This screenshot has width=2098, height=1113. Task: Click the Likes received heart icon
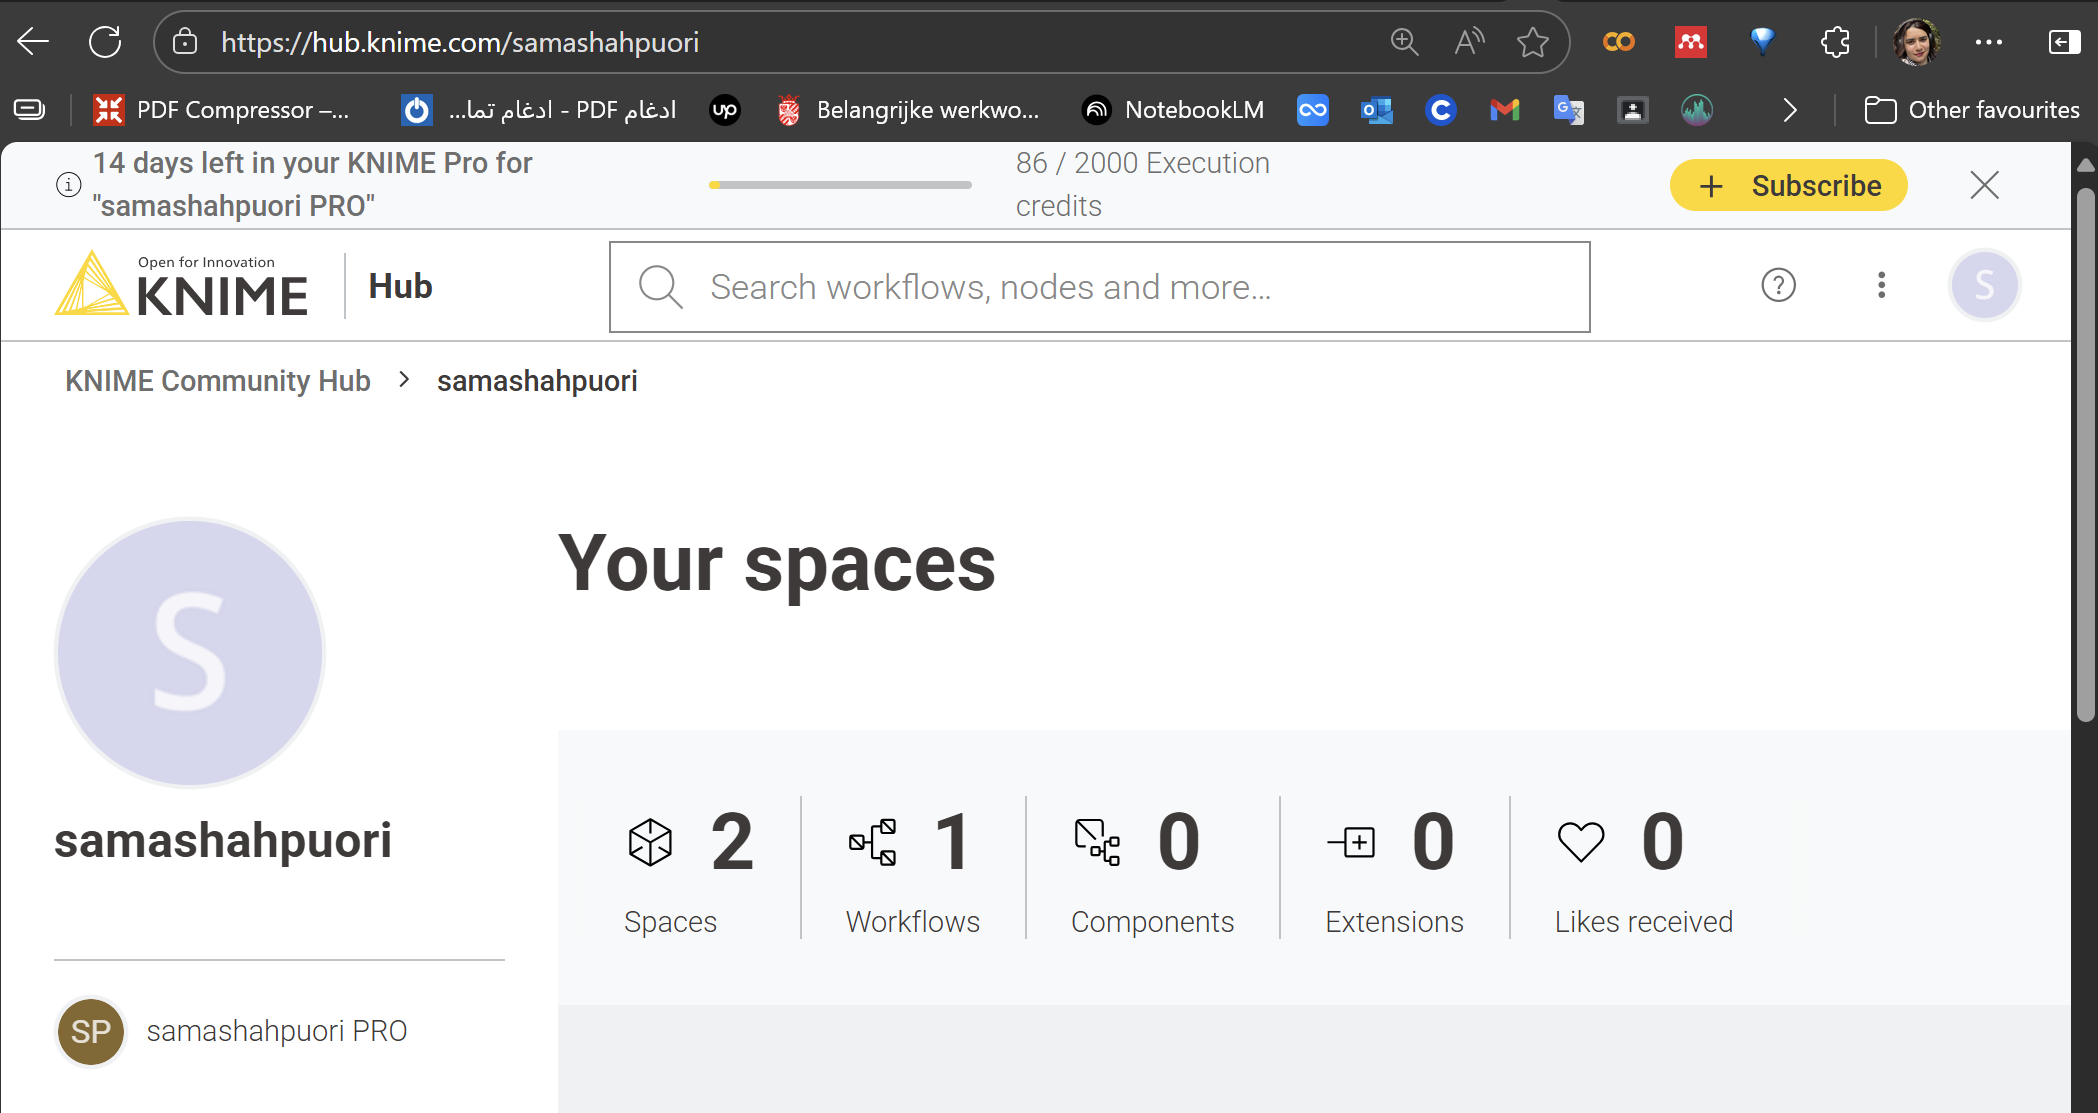(x=1581, y=842)
